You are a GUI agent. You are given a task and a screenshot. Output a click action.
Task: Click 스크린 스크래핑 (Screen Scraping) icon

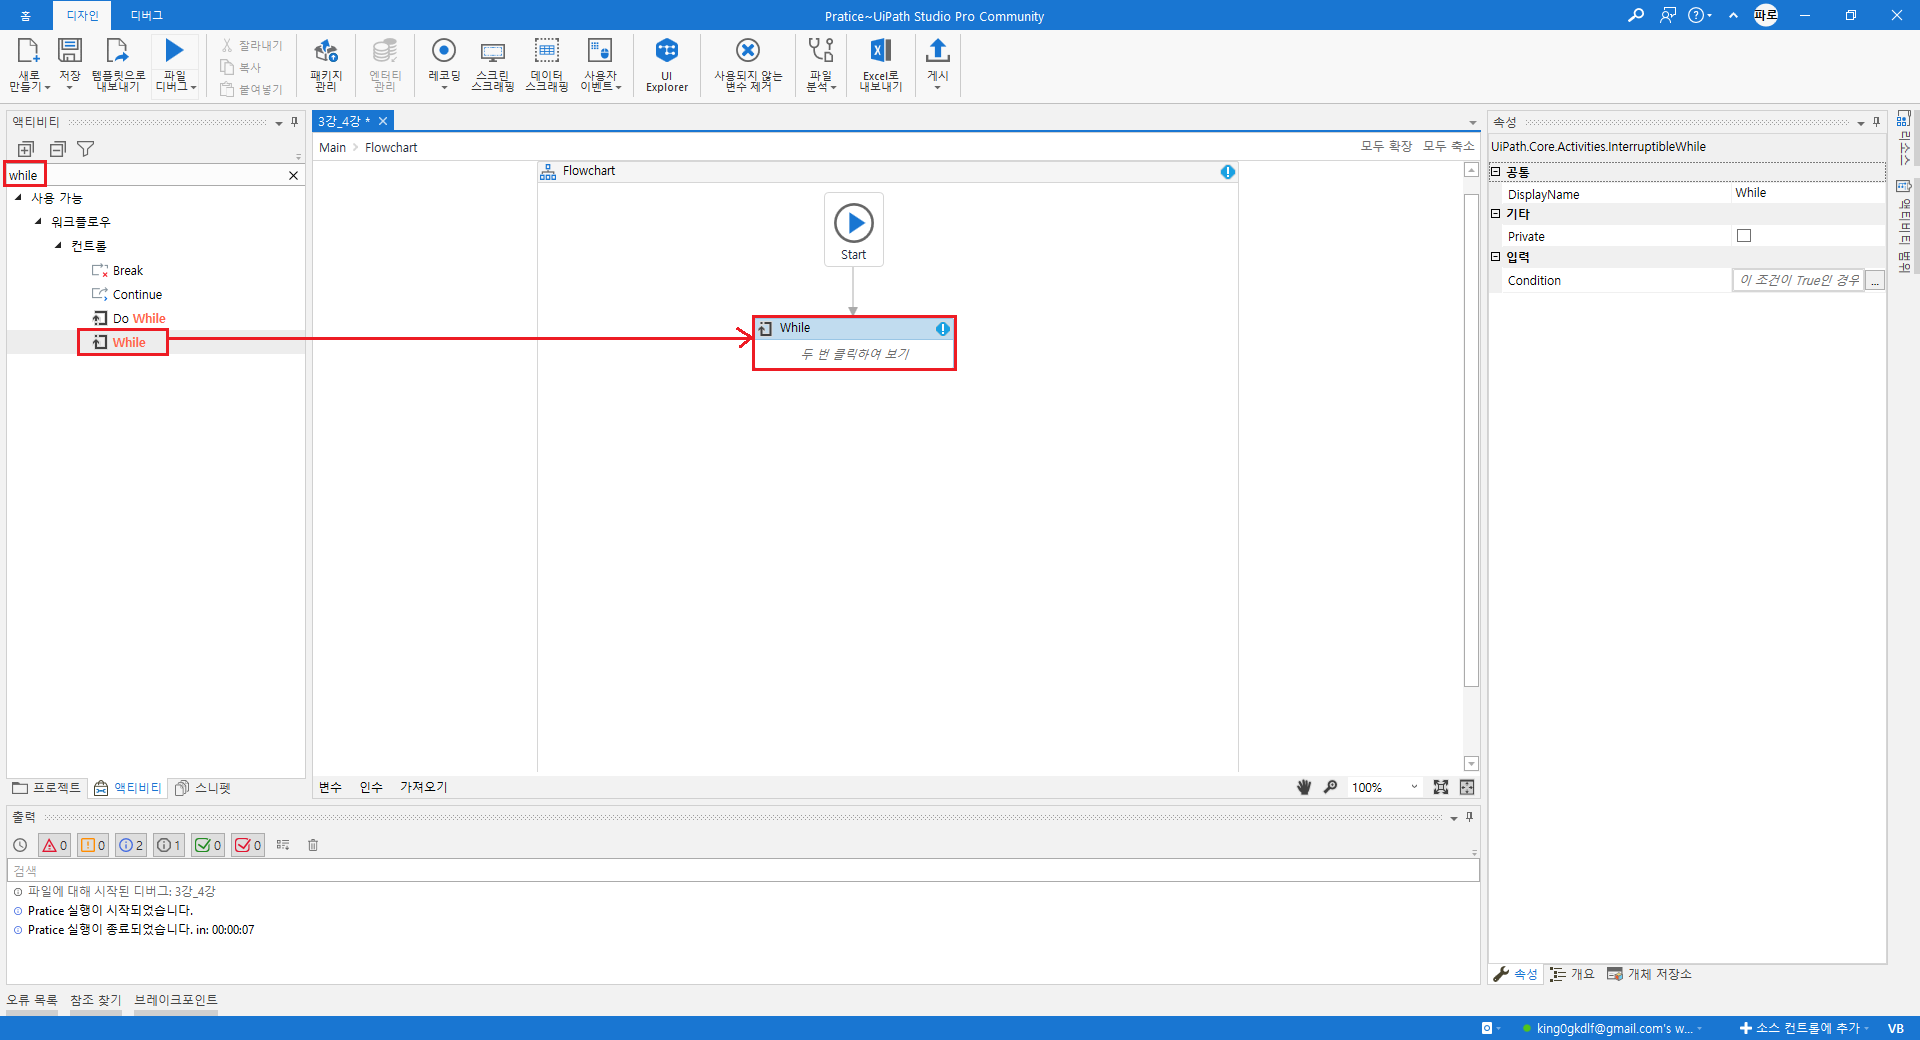pos(492,51)
